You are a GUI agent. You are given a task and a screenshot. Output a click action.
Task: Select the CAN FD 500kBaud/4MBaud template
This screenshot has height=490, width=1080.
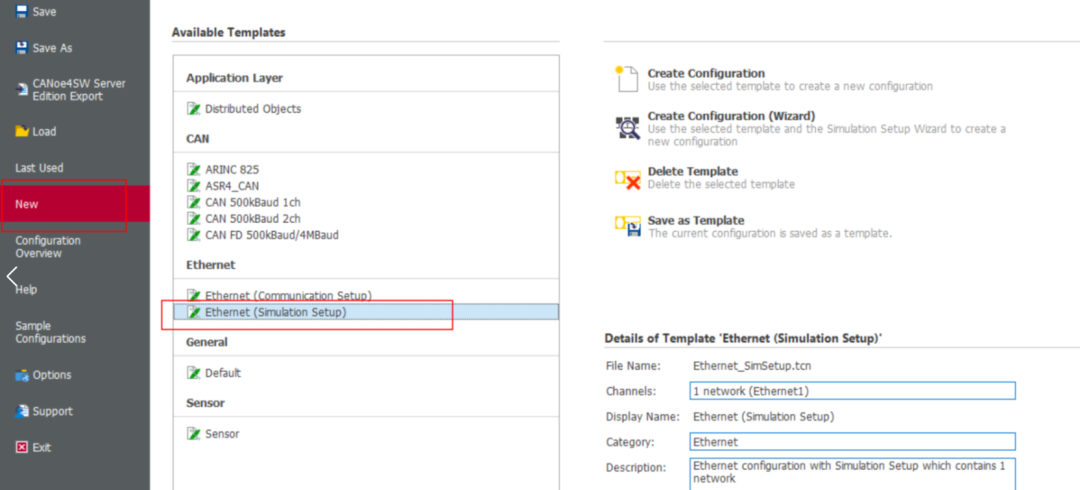(272, 235)
